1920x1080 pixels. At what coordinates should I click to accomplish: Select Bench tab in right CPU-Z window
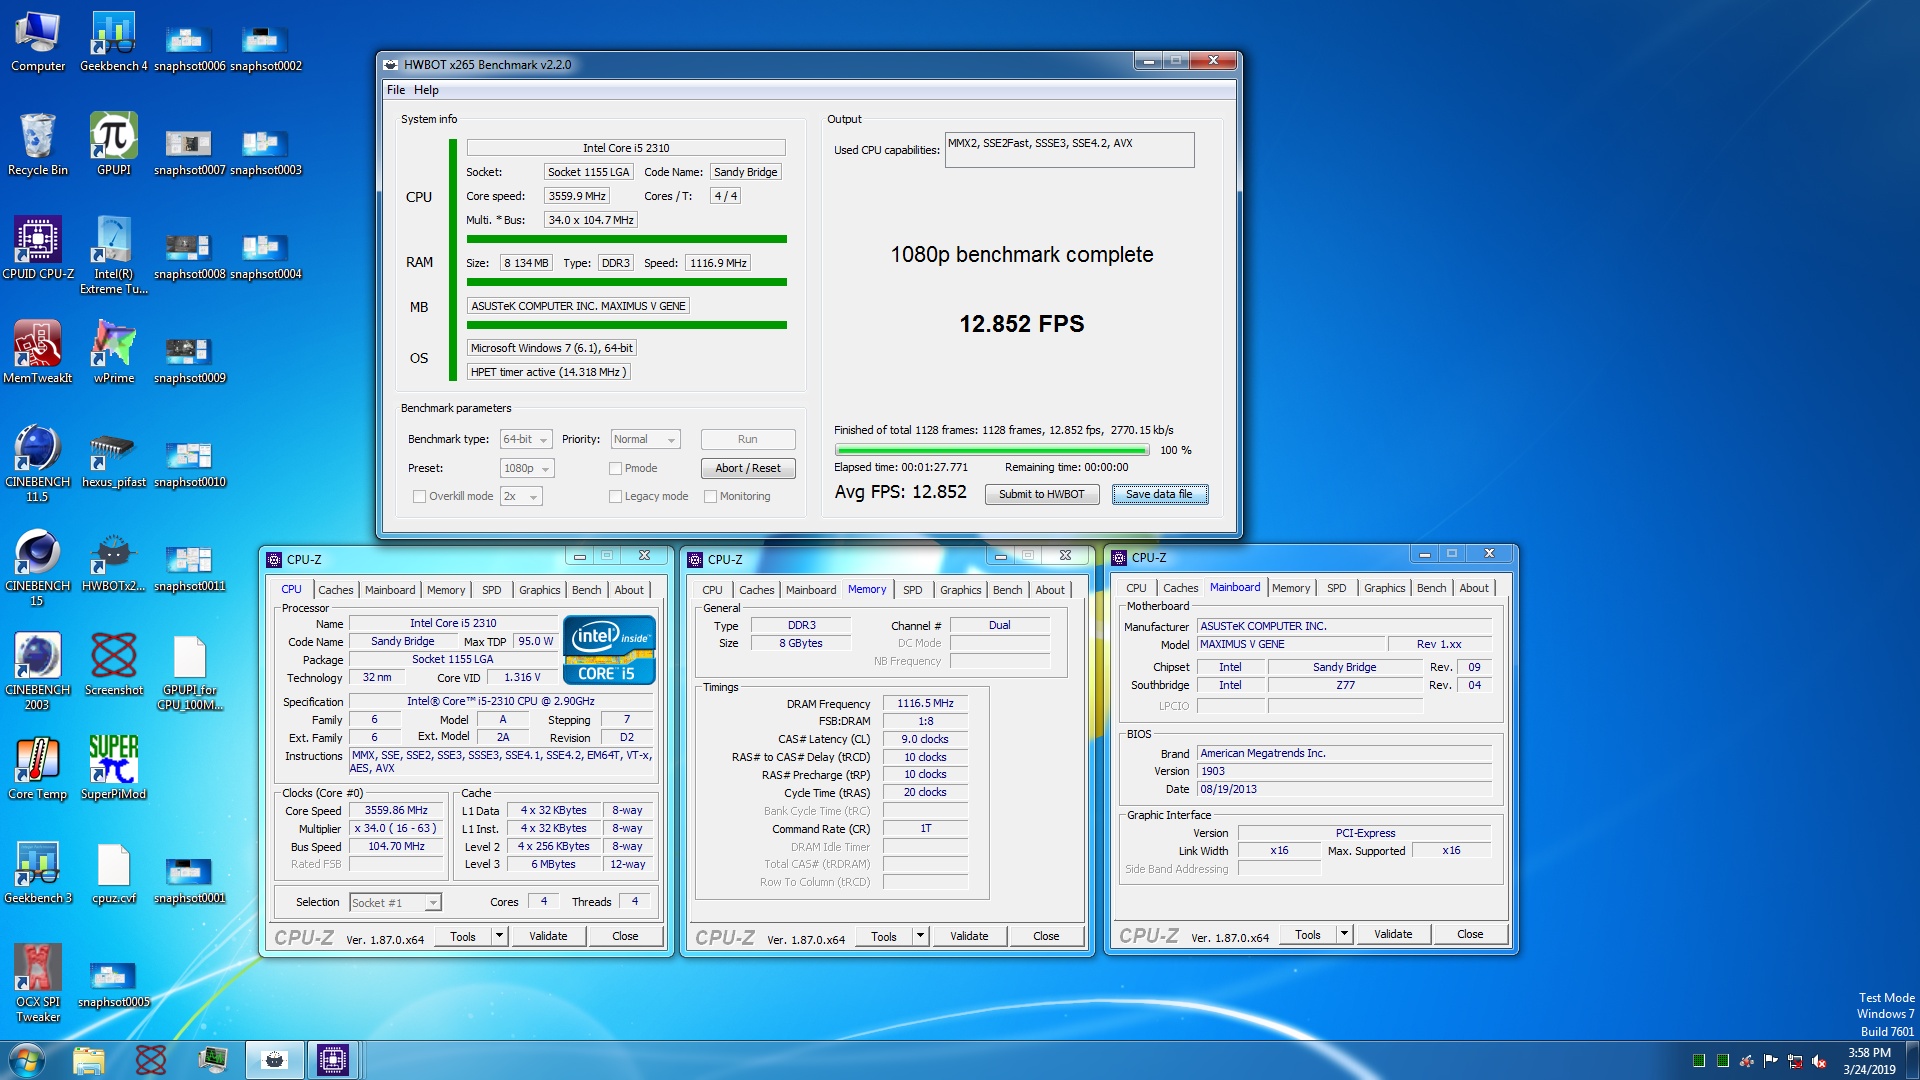[x=1431, y=588]
